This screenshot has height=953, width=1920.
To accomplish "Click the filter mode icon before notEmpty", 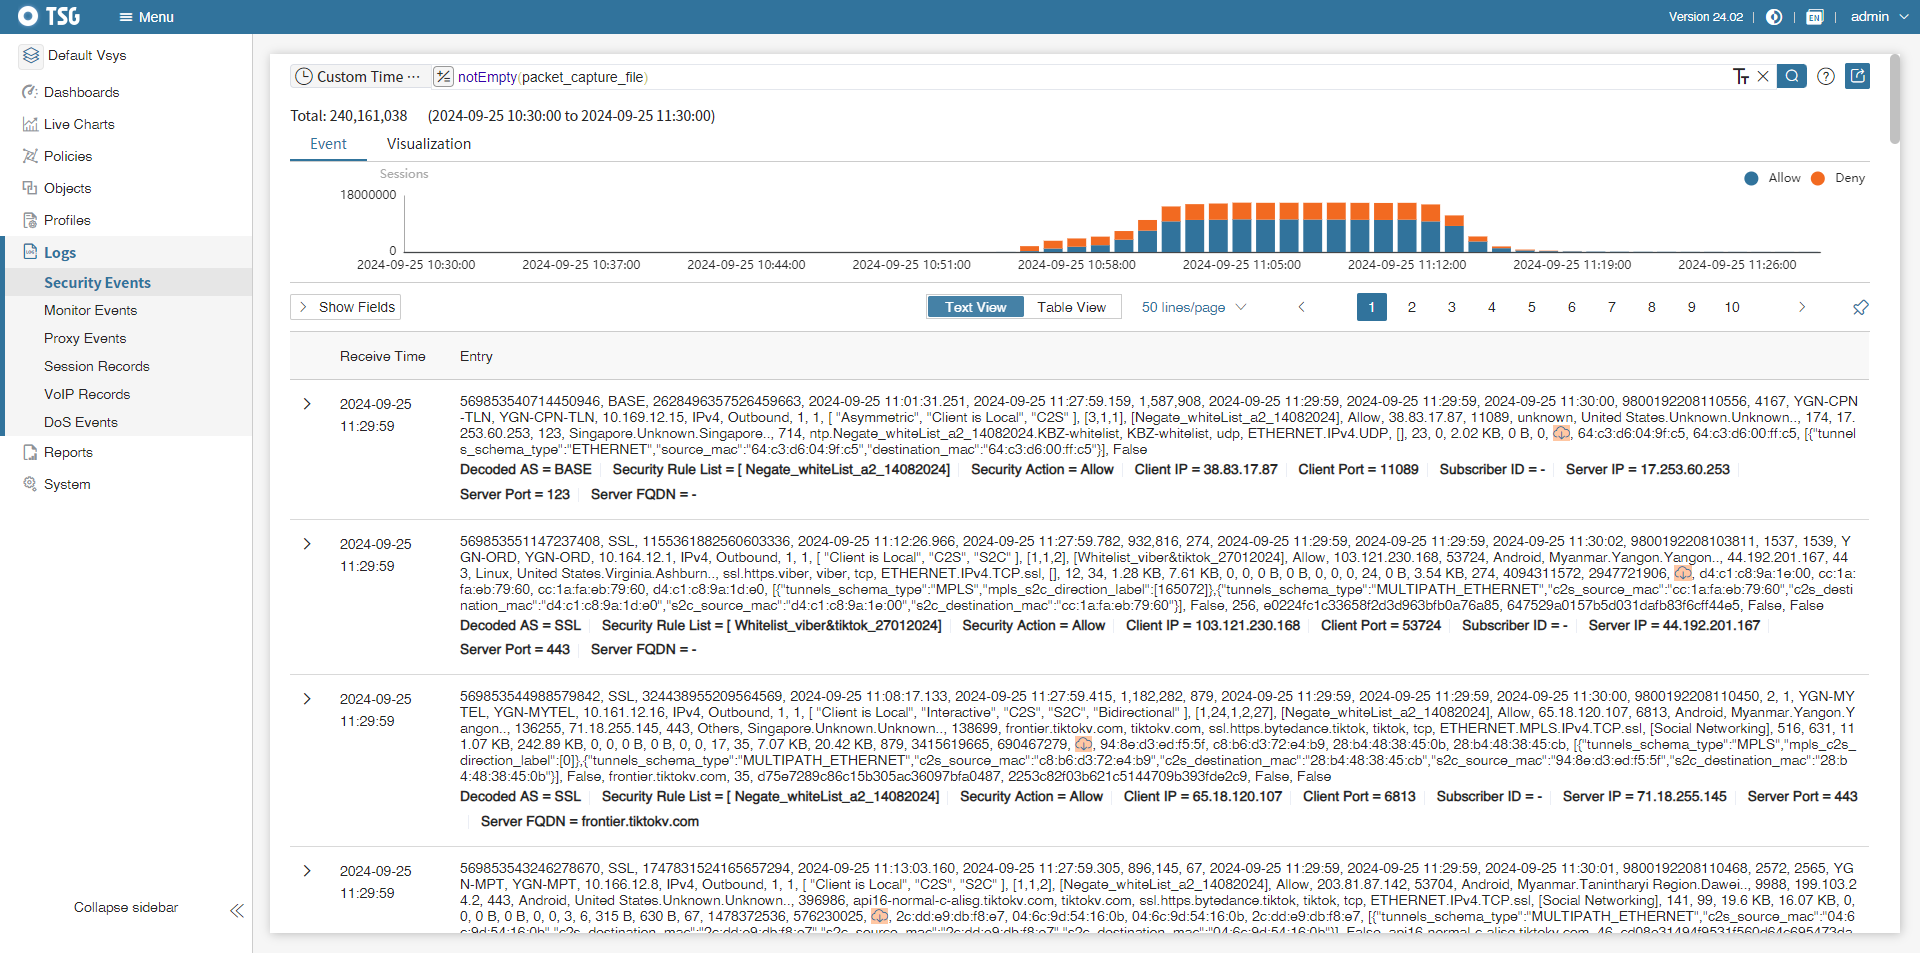I will (x=443, y=77).
